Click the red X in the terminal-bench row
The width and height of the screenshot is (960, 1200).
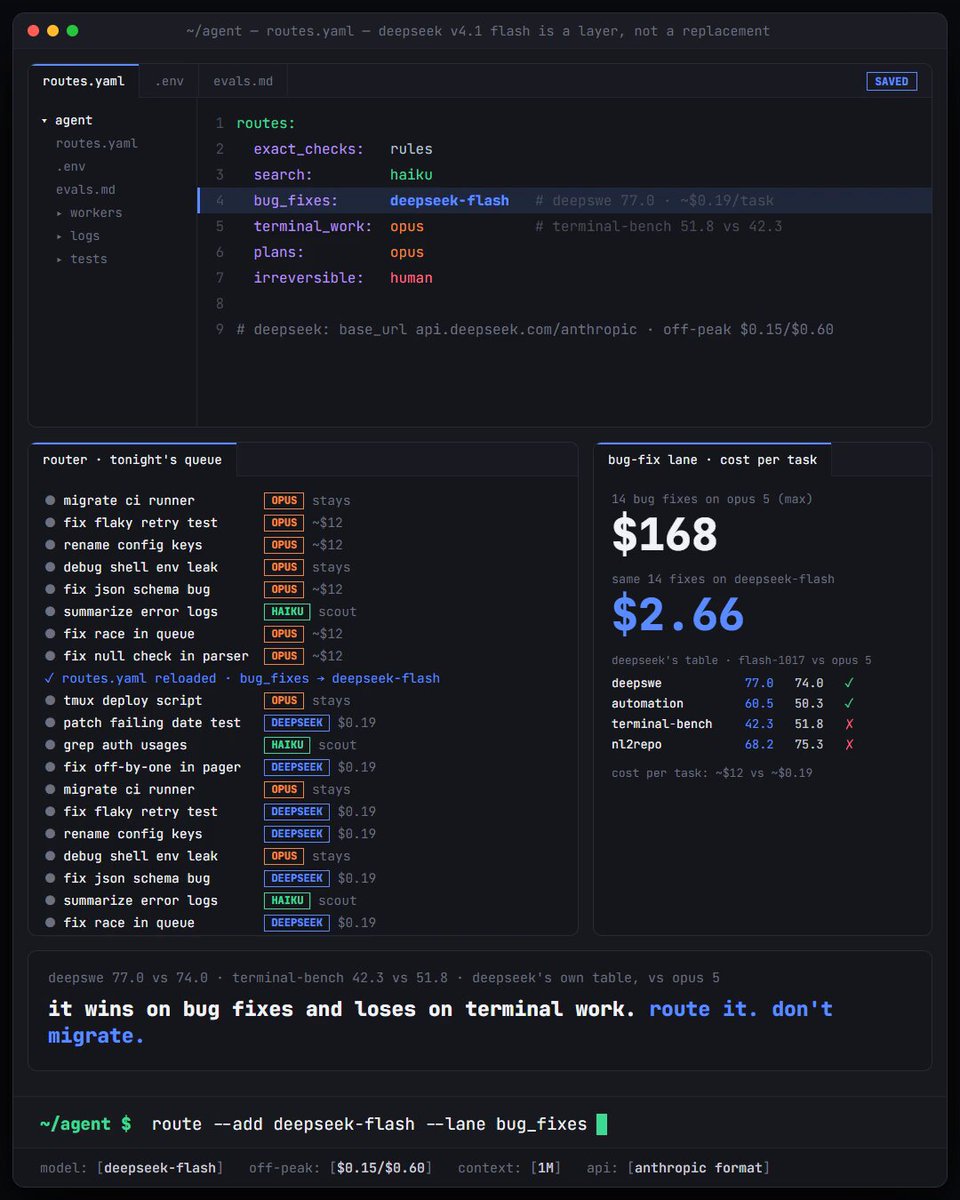click(849, 724)
